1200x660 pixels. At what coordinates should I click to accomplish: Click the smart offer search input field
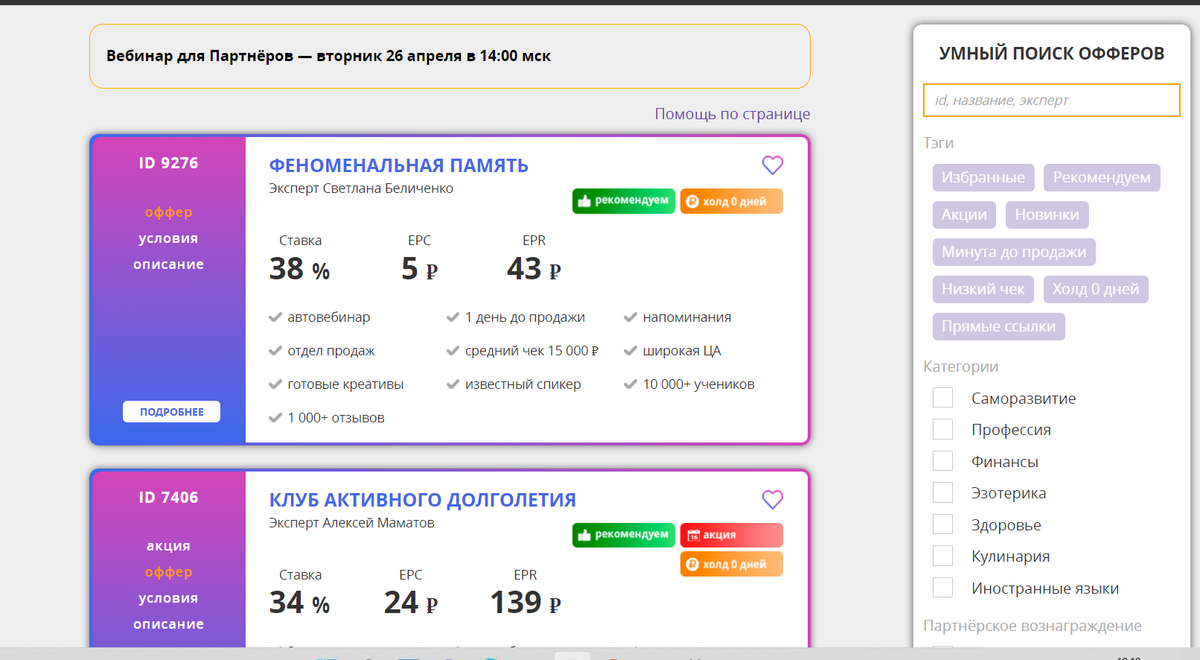point(1051,100)
